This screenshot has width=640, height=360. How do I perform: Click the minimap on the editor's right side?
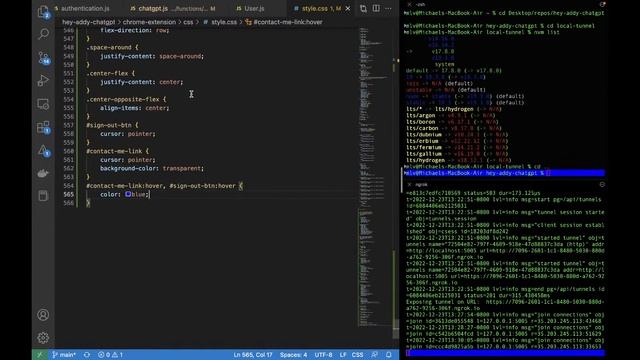(371, 176)
